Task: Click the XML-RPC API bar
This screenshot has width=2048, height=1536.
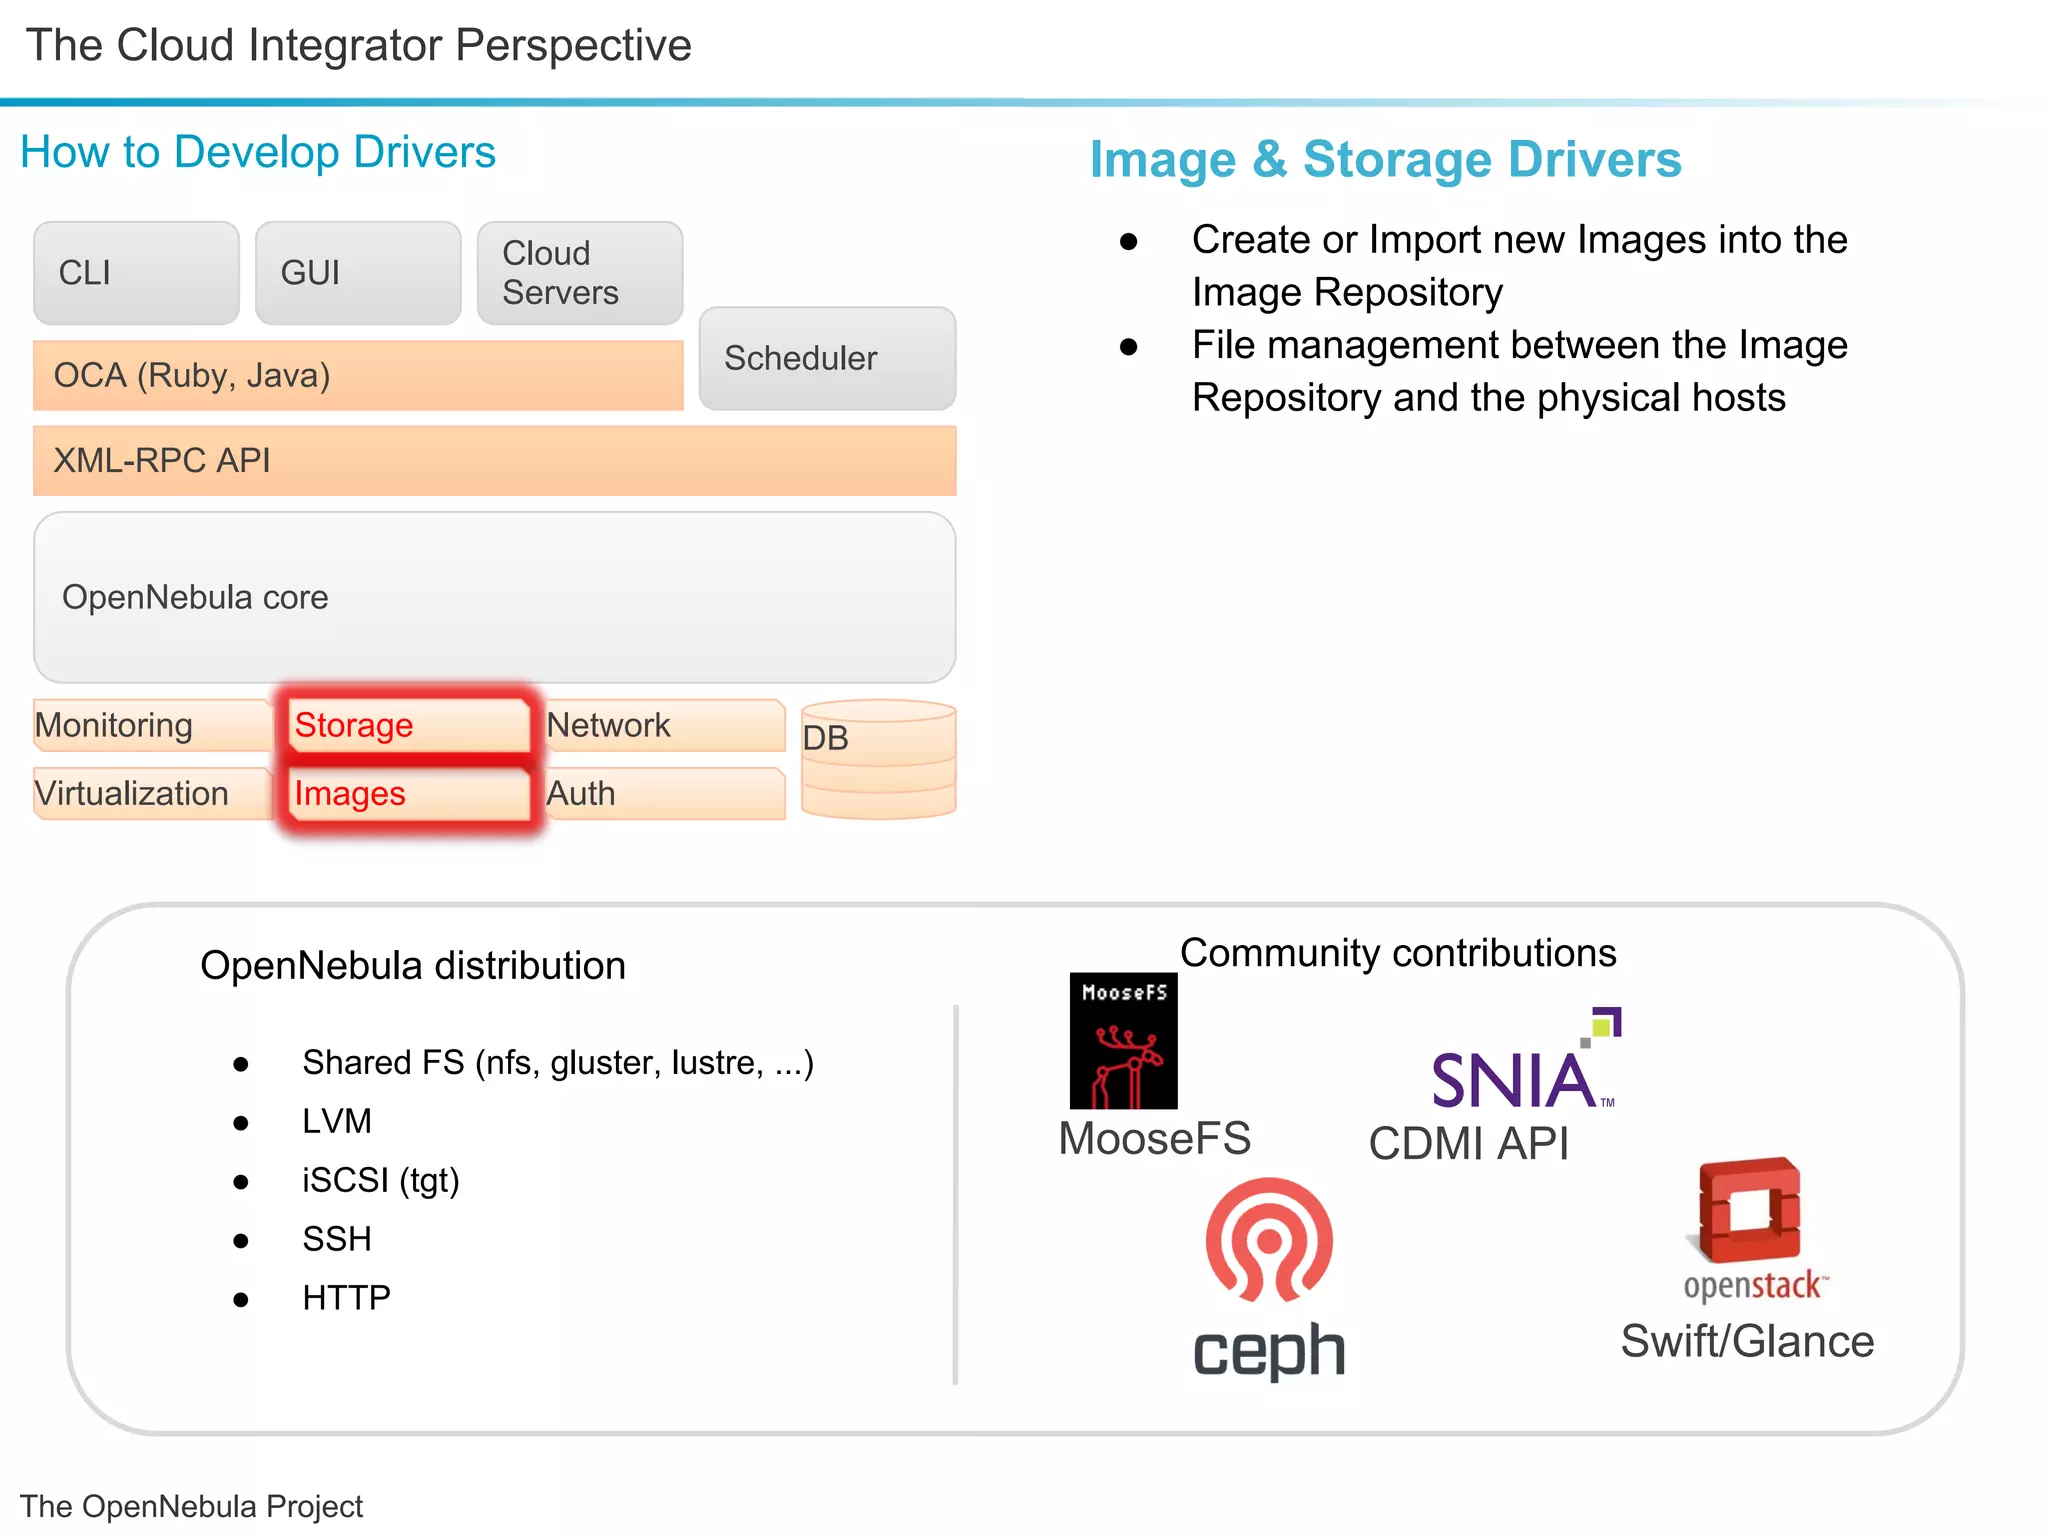Action: [x=495, y=460]
